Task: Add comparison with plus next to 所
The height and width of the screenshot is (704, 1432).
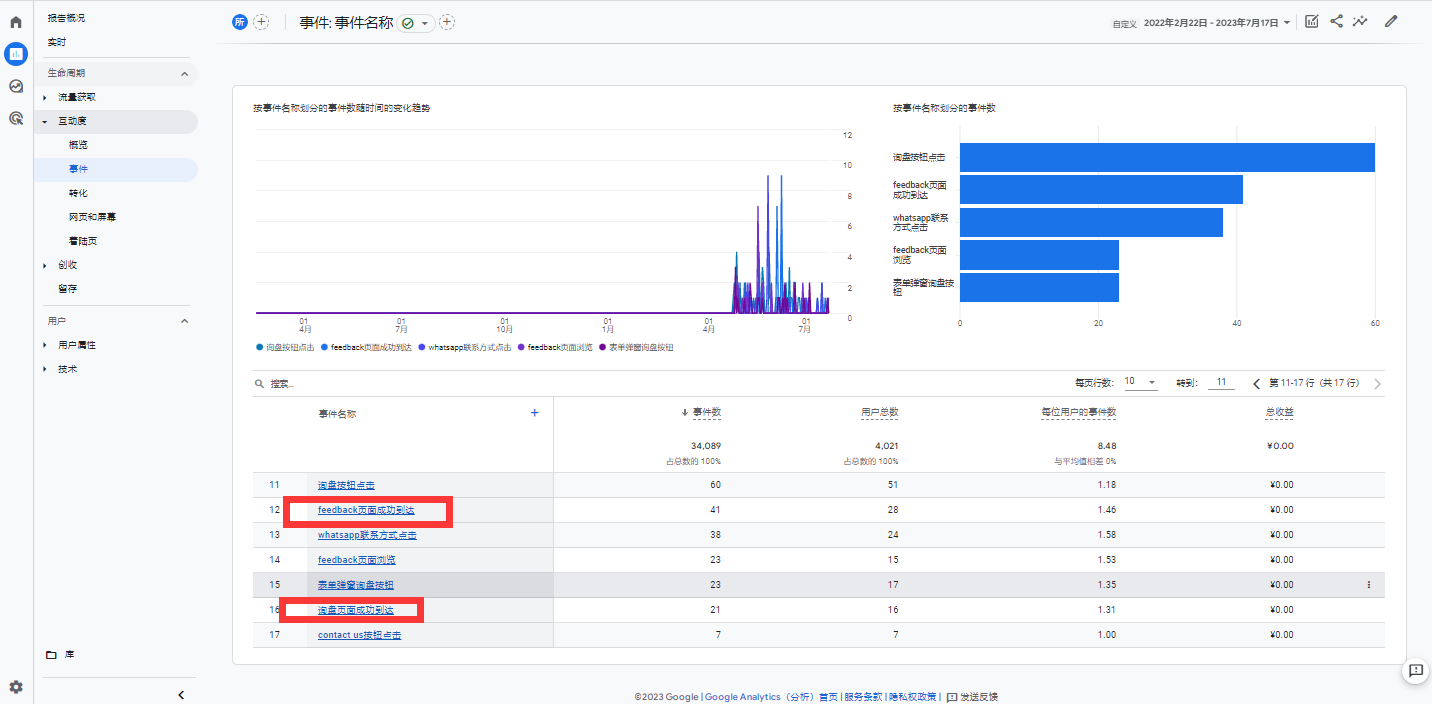Action: coord(261,22)
